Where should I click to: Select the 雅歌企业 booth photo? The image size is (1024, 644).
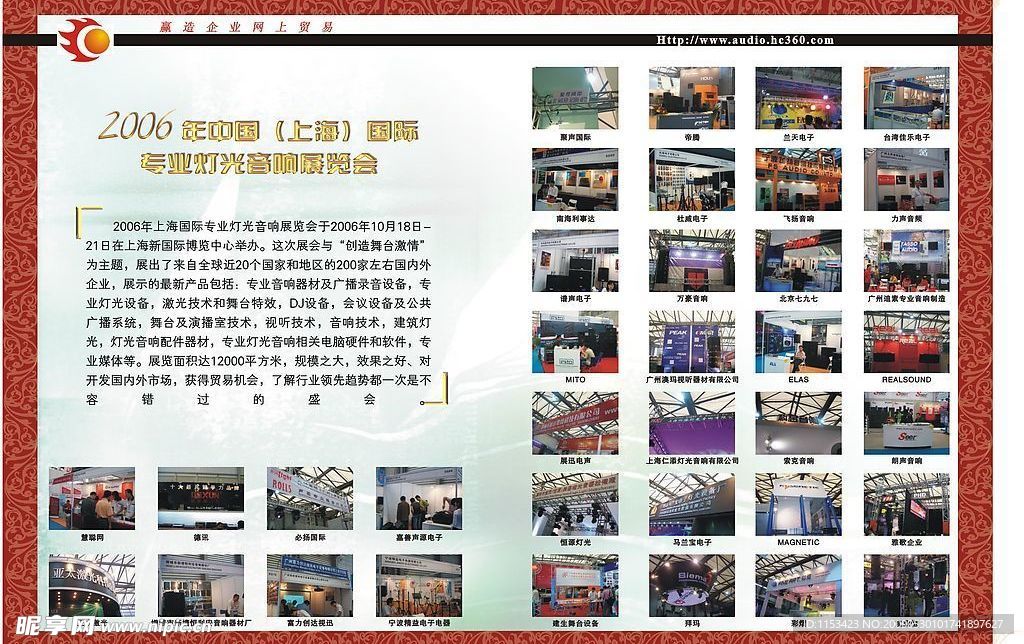pos(906,505)
